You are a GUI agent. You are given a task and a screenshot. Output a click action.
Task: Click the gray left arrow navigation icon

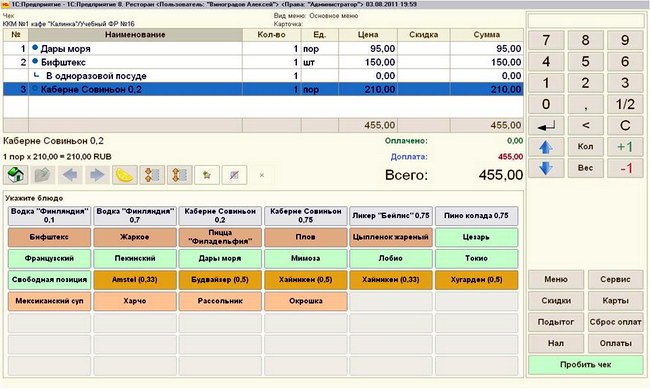pyautogui.click(x=70, y=175)
